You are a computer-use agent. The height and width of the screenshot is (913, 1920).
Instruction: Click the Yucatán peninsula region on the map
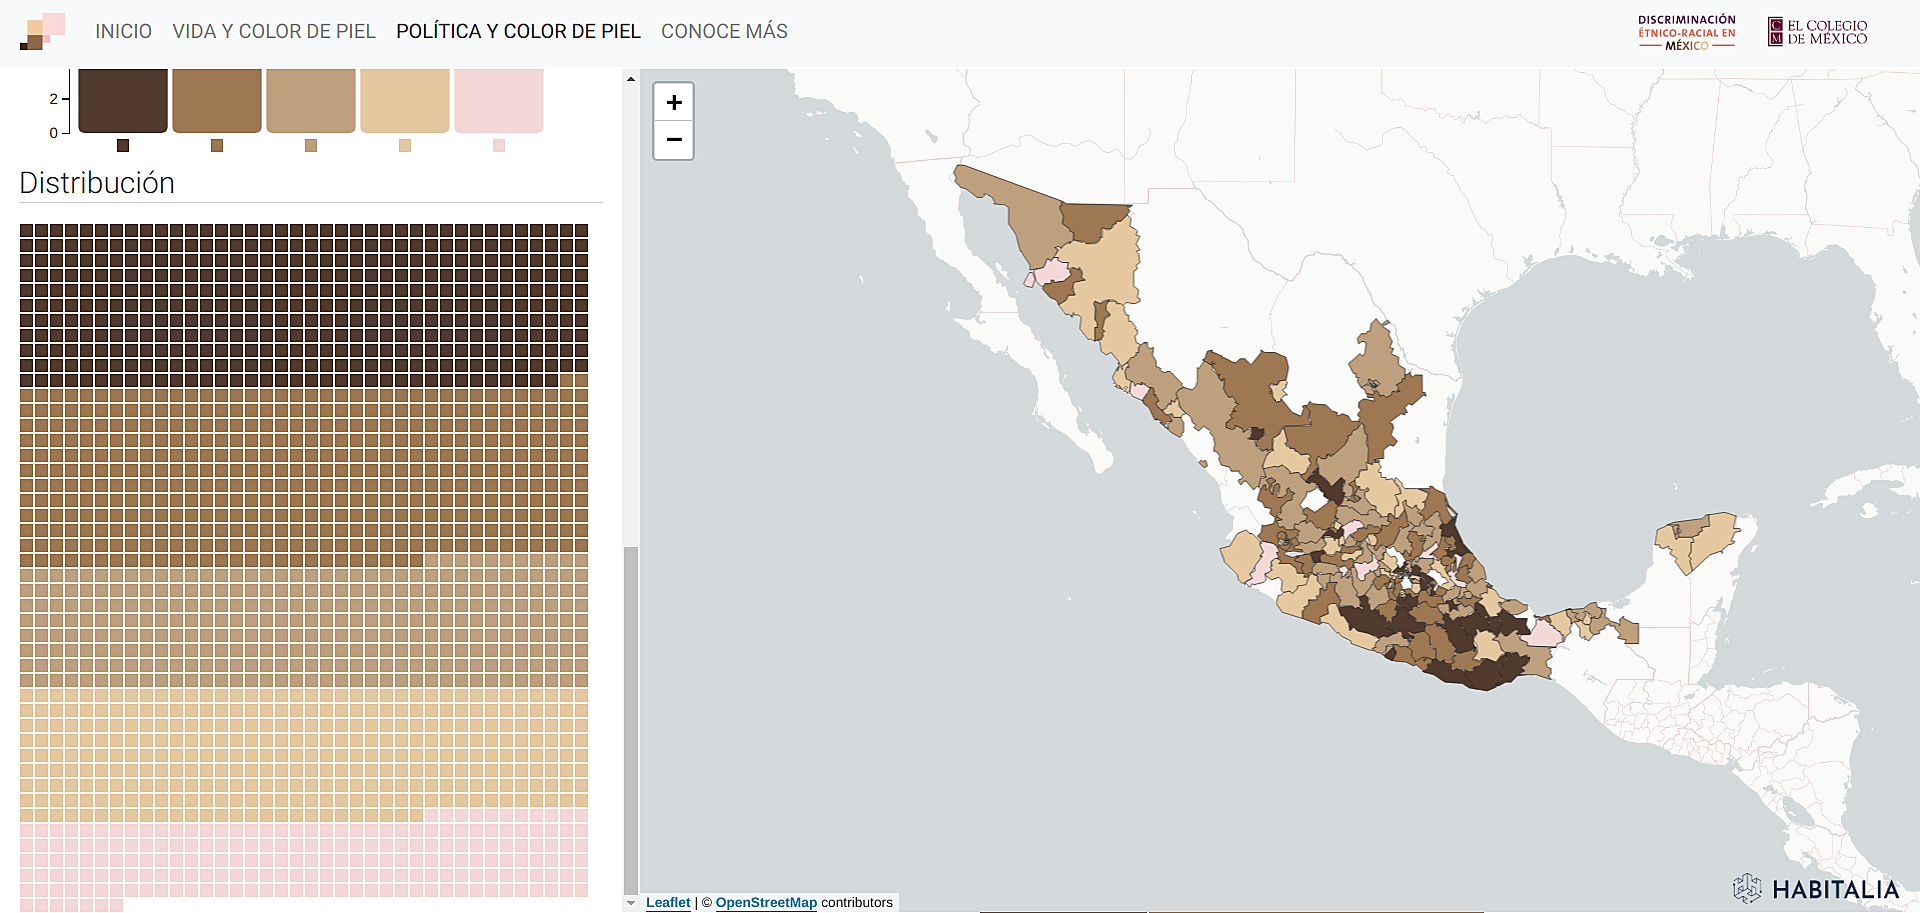(x=1700, y=541)
